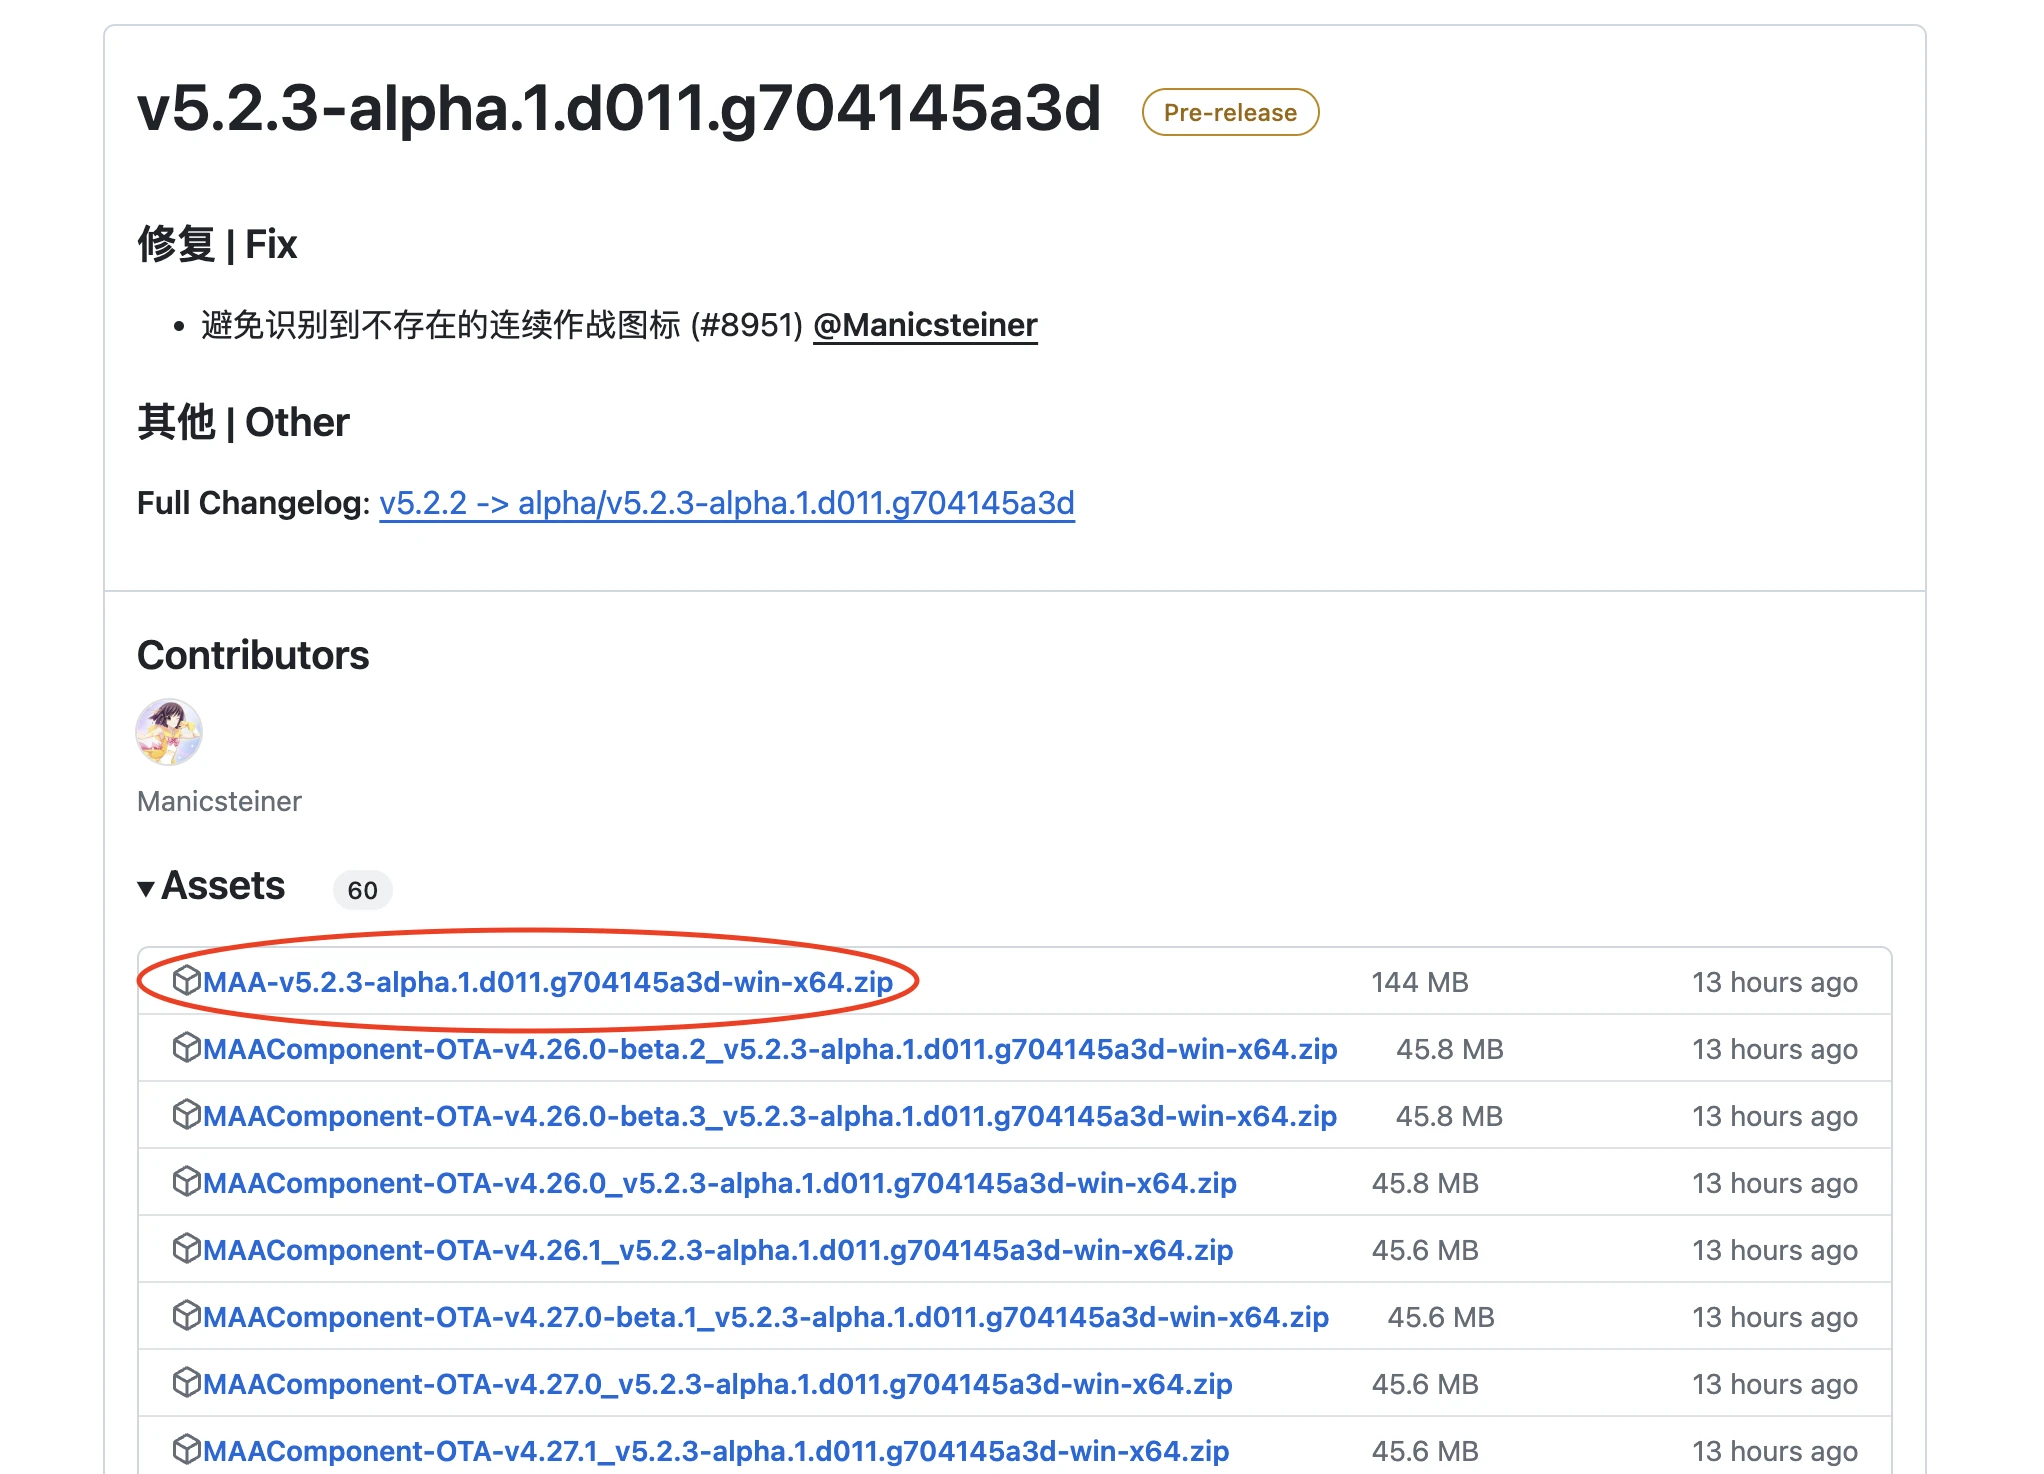Download MAAComponent-OTA-v4.26.1 win-x64 zip
This screenshot has height=1474, width=2044.
click(x=718, y=1250)
